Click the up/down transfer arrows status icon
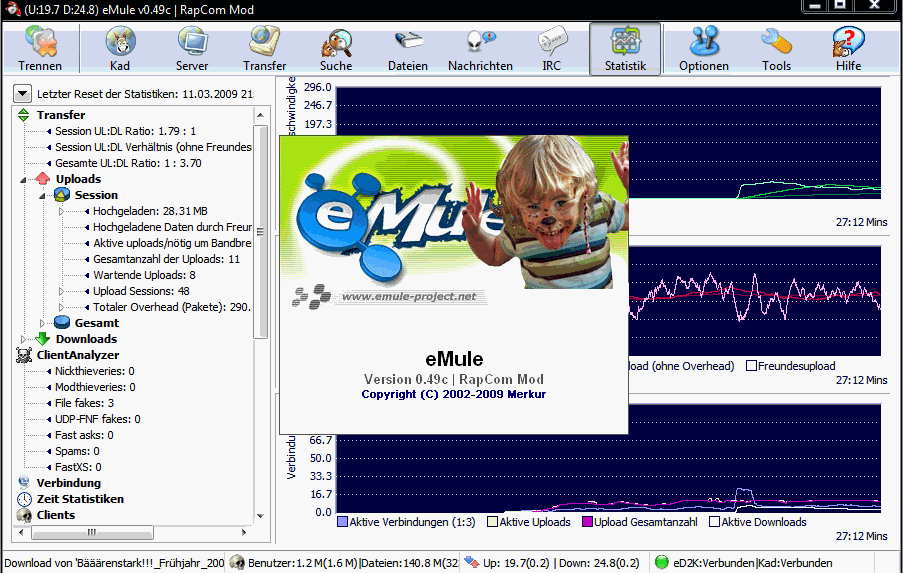The height and width of the screenshot is (573, 903). coord(472,562)
